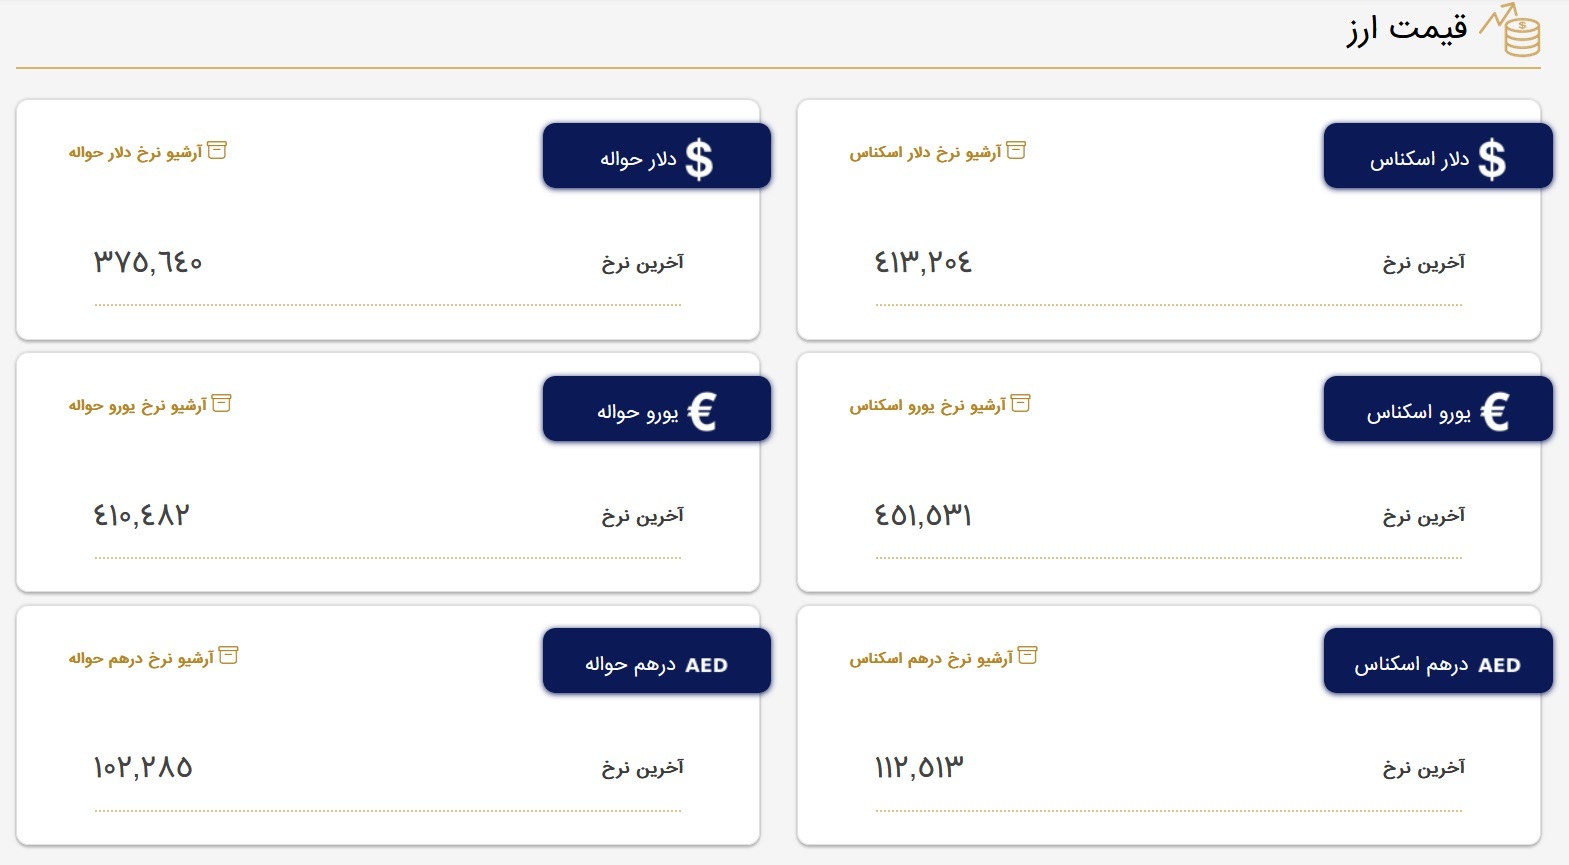1569x865 pixels.
Task: Click the AED icon on درهم اسکناس
Action: pos(1499,665)
